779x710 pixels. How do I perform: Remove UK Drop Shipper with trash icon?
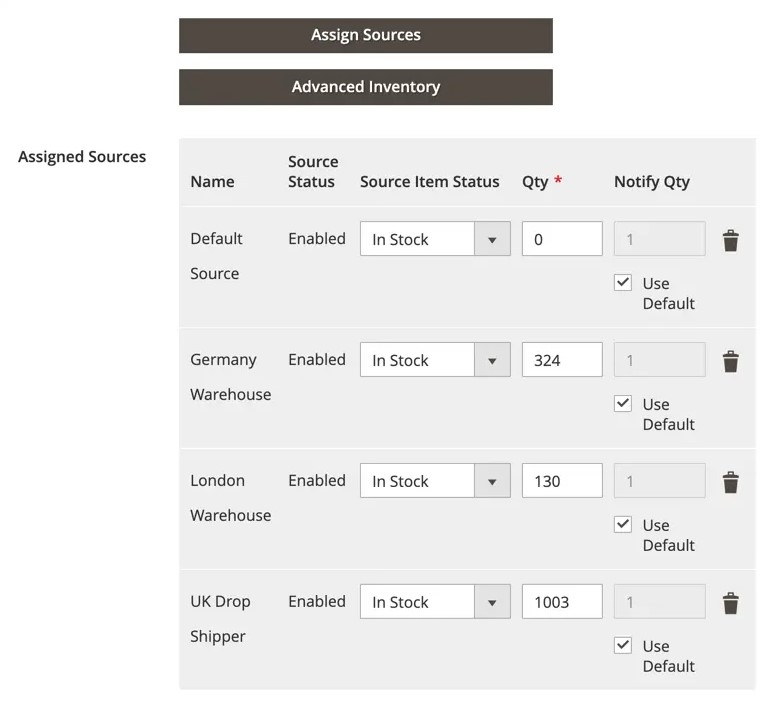pos(730,603)
